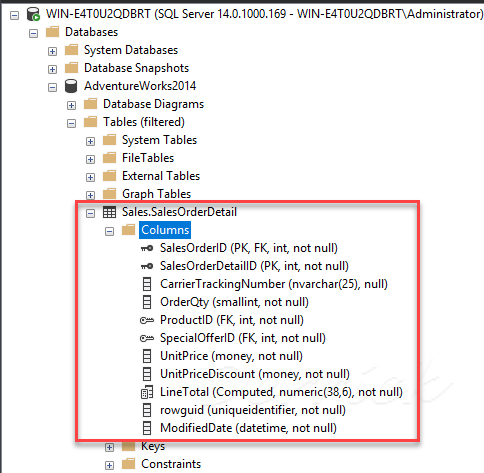Click the column icon beside CarrierTrackingNumber
Image resolution: width=484 pixels, height=473 pixels.
coord(147,284)
